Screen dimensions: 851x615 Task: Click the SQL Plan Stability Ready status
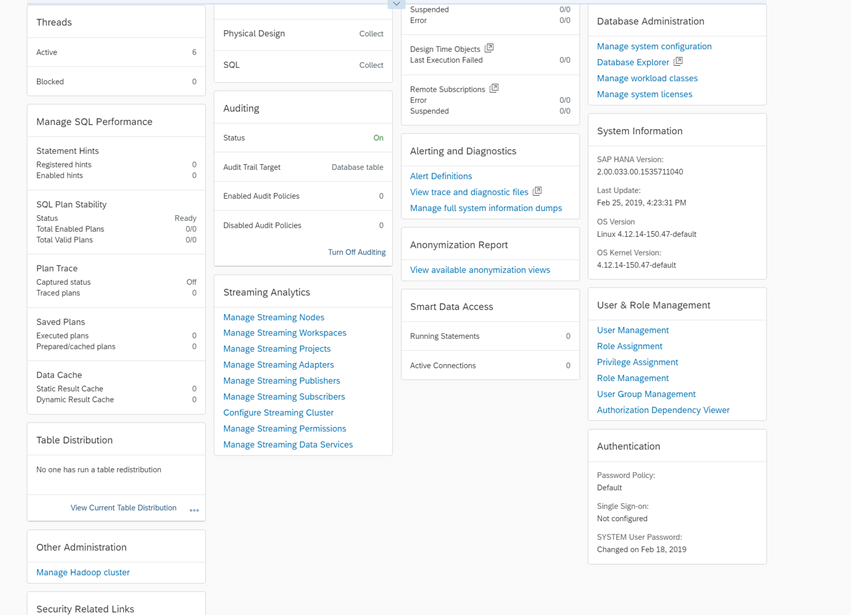click(186, 218)
